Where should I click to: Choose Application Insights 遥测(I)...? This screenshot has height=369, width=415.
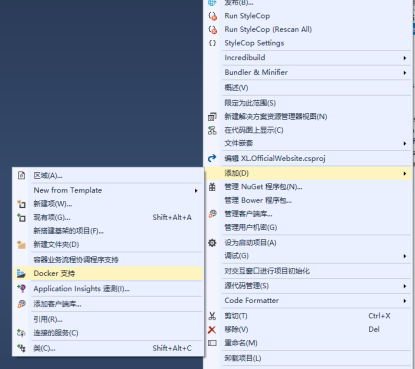[x=81, y=289]
